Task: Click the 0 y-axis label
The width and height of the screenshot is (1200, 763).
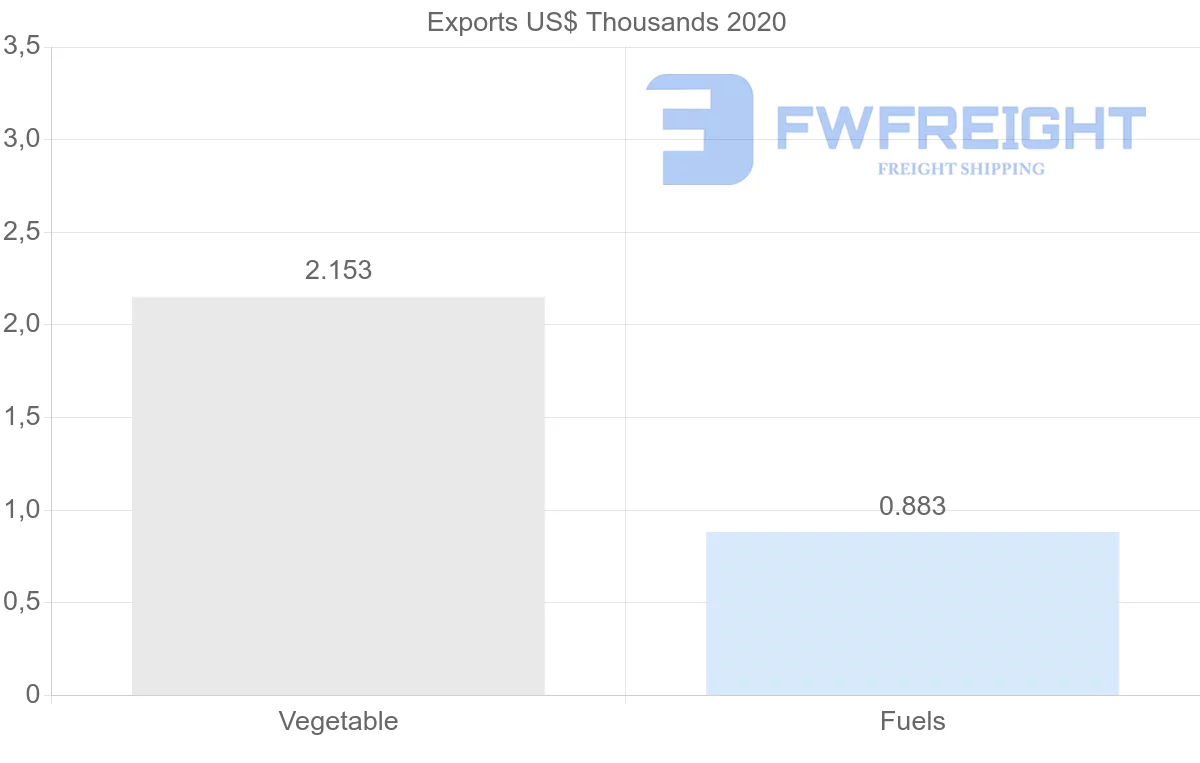Action: [x=31, y=695]
